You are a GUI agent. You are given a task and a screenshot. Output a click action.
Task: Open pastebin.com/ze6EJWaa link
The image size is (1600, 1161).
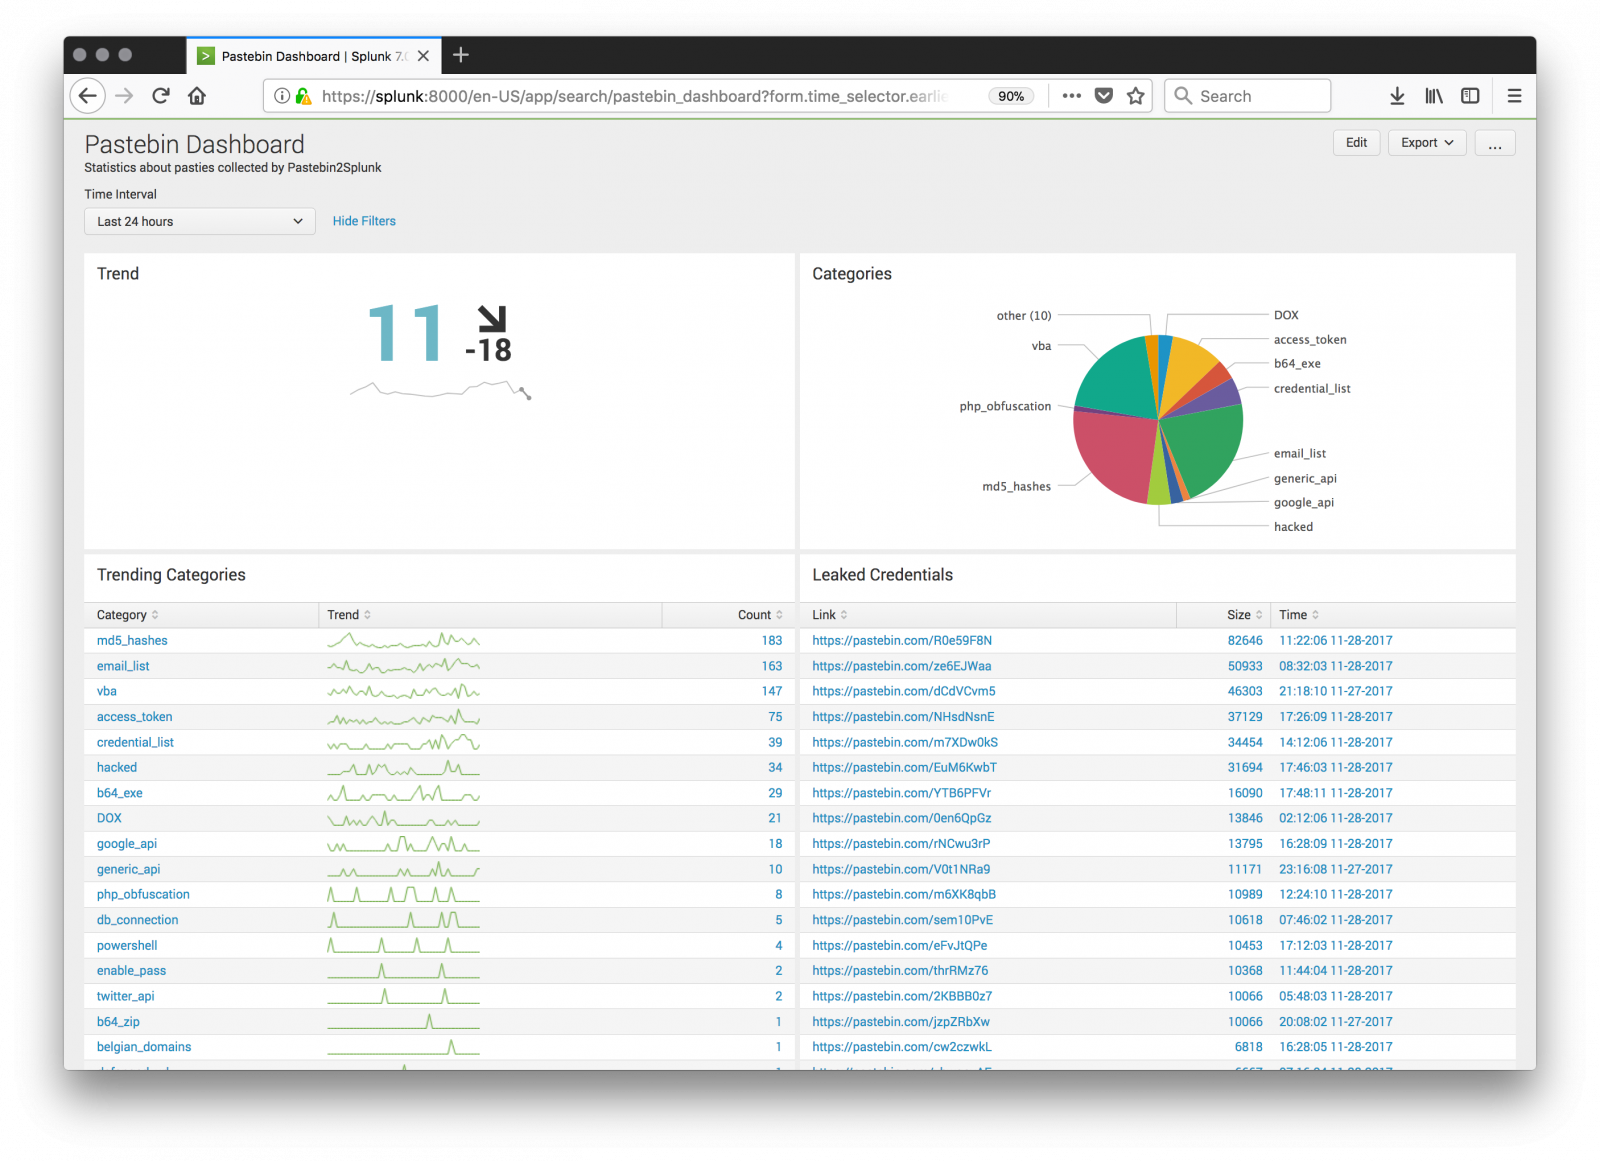[902, 666]
